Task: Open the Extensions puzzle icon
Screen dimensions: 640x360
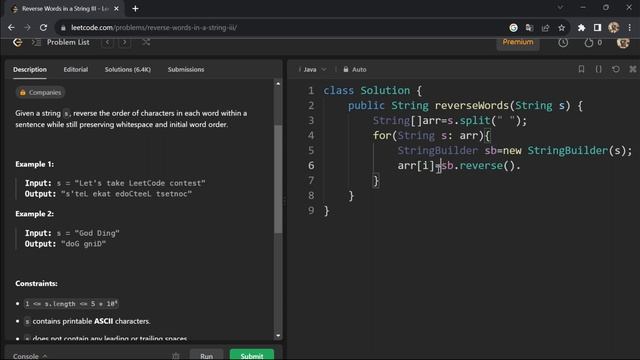Action: 581,28
